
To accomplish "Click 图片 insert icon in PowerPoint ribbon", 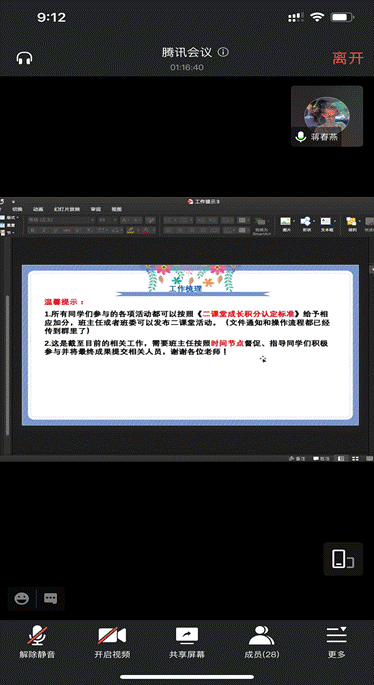I will point(286,224).
